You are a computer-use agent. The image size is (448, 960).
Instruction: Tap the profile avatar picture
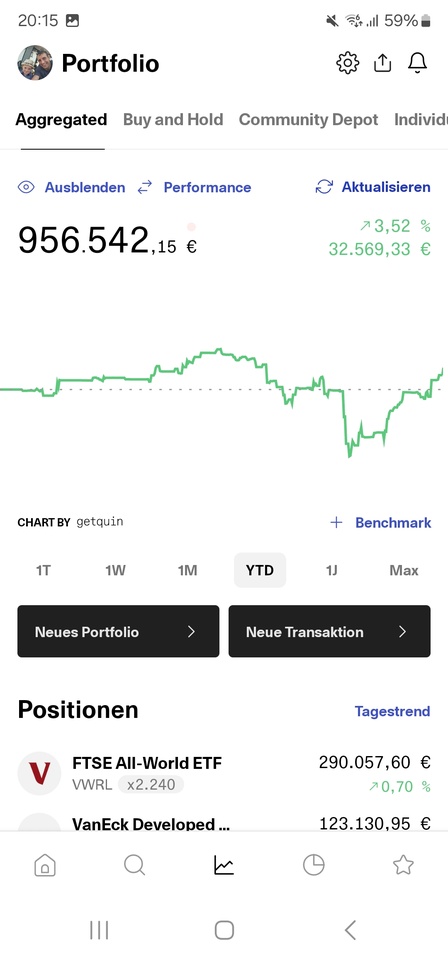(35, 63)
